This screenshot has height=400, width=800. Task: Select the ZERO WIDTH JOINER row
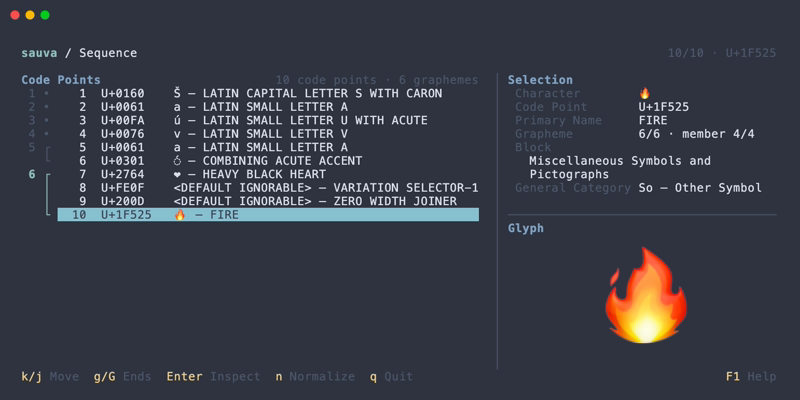(x=268, y=201)
